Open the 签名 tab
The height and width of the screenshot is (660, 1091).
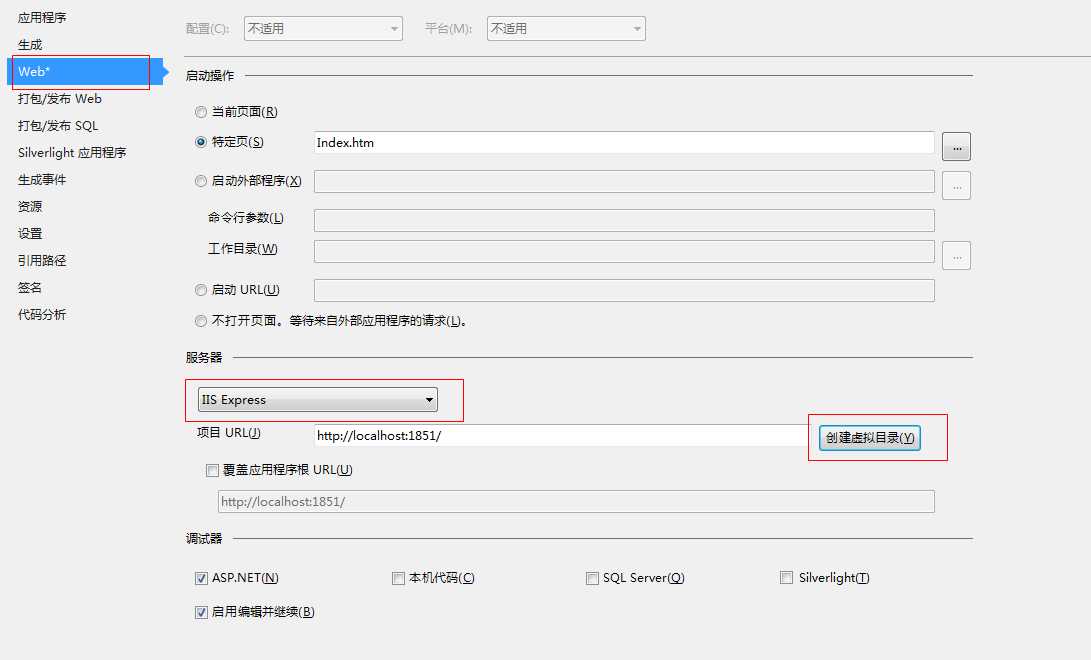click(30, 287)
